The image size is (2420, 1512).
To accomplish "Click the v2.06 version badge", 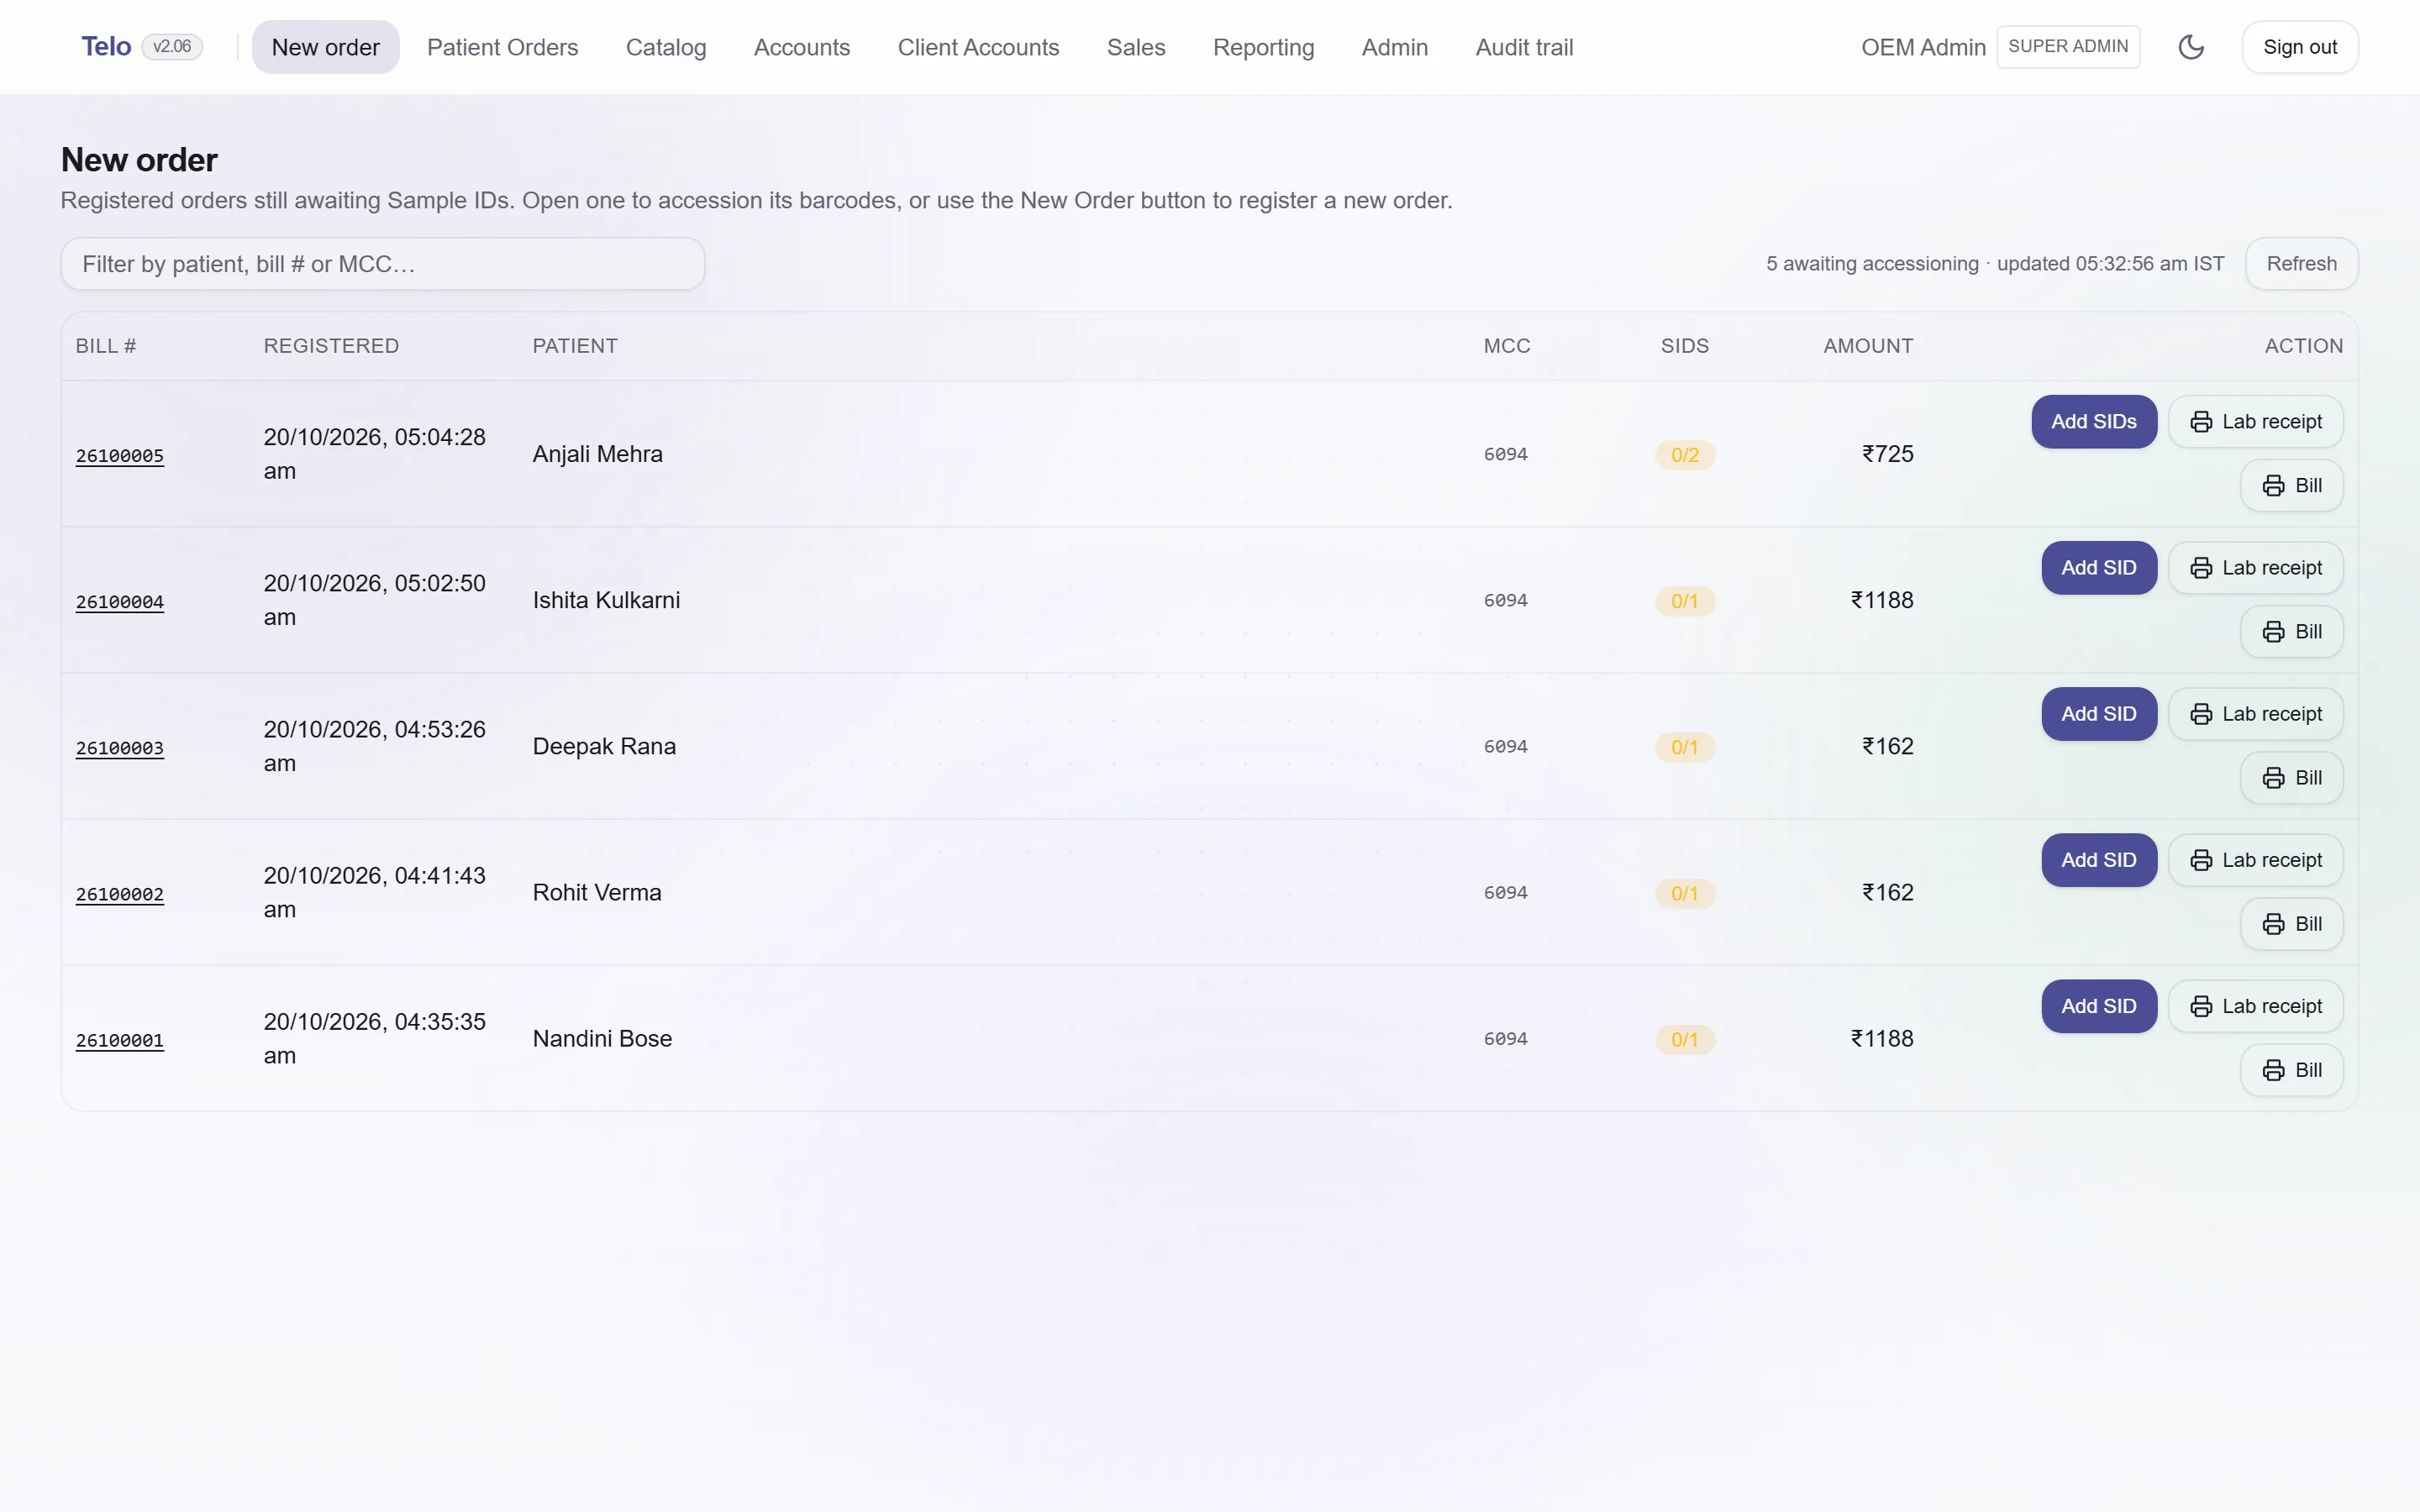I will coord(172,47).
